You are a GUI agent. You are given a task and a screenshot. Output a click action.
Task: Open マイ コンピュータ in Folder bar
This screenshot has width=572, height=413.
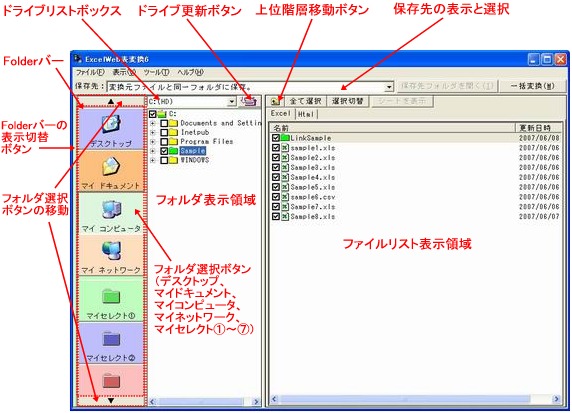coord(111,213)
